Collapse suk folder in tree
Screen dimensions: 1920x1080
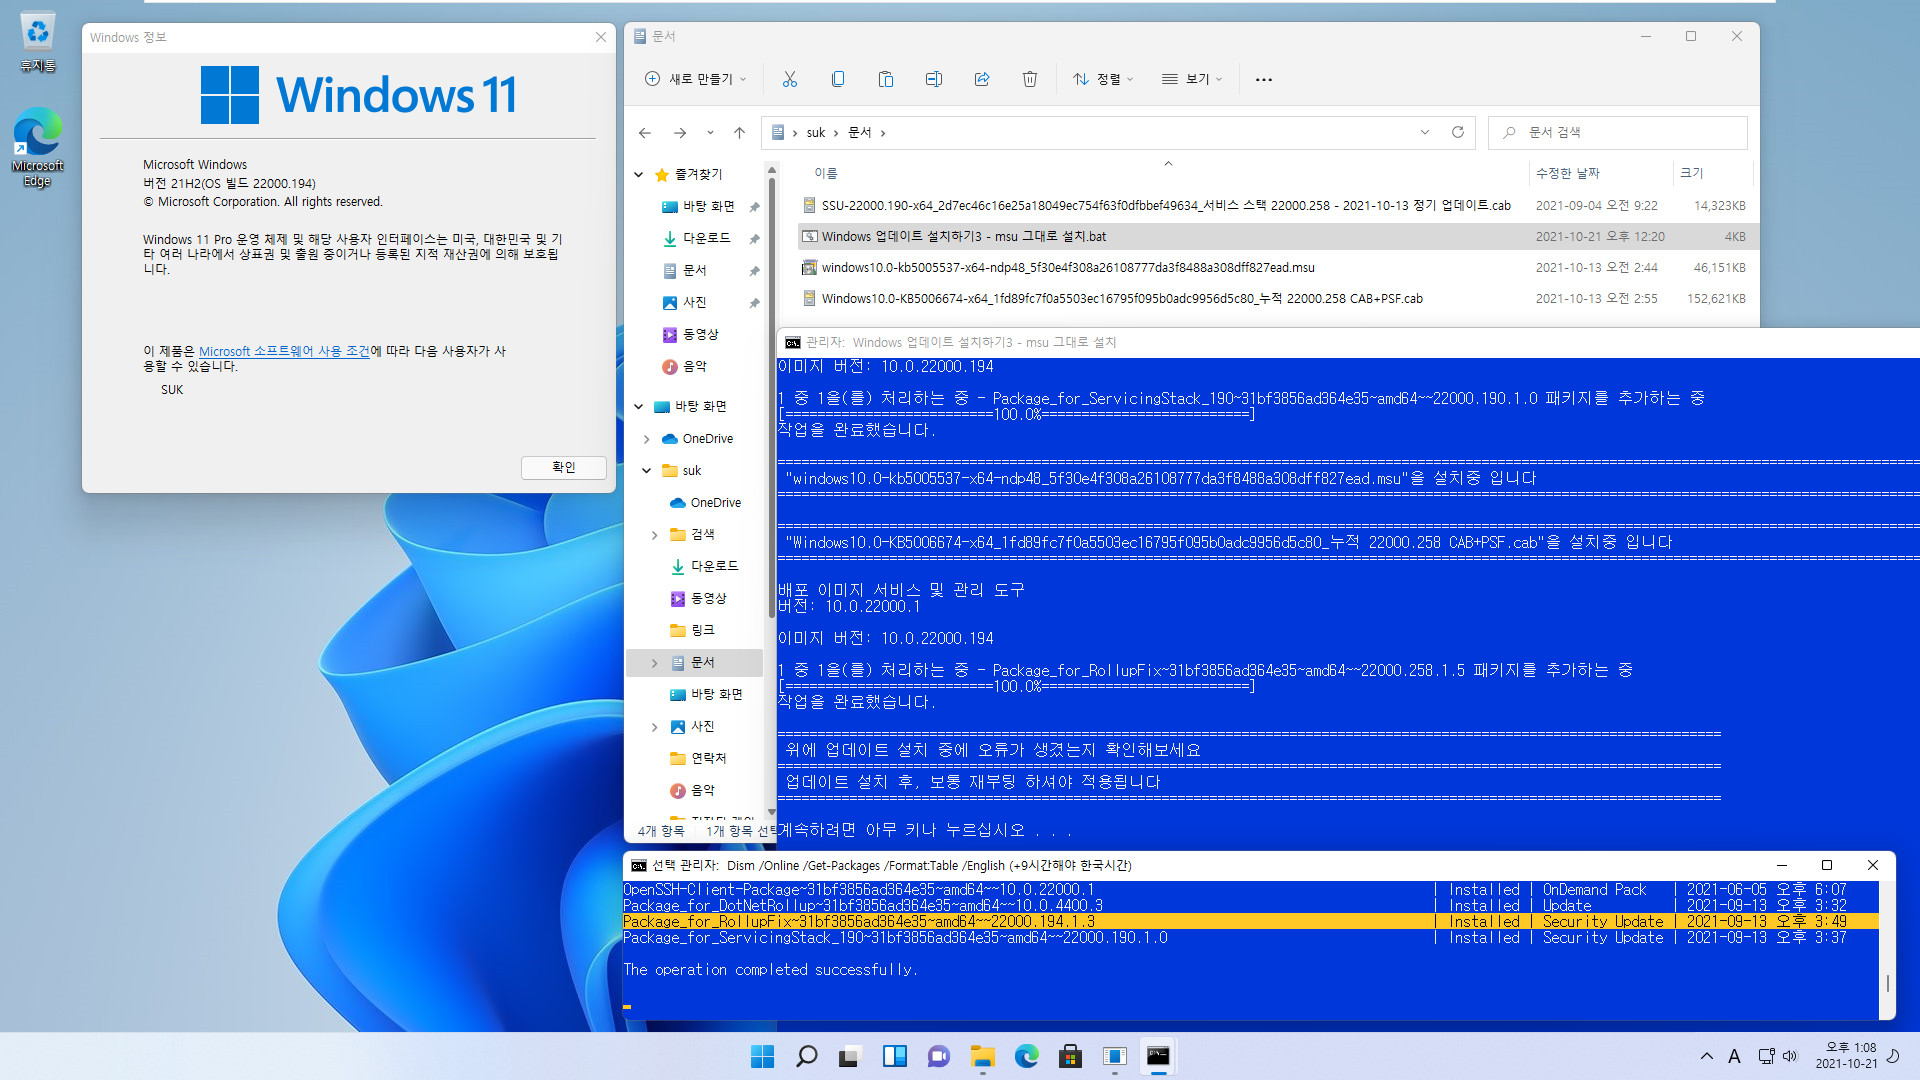[647, 471]
